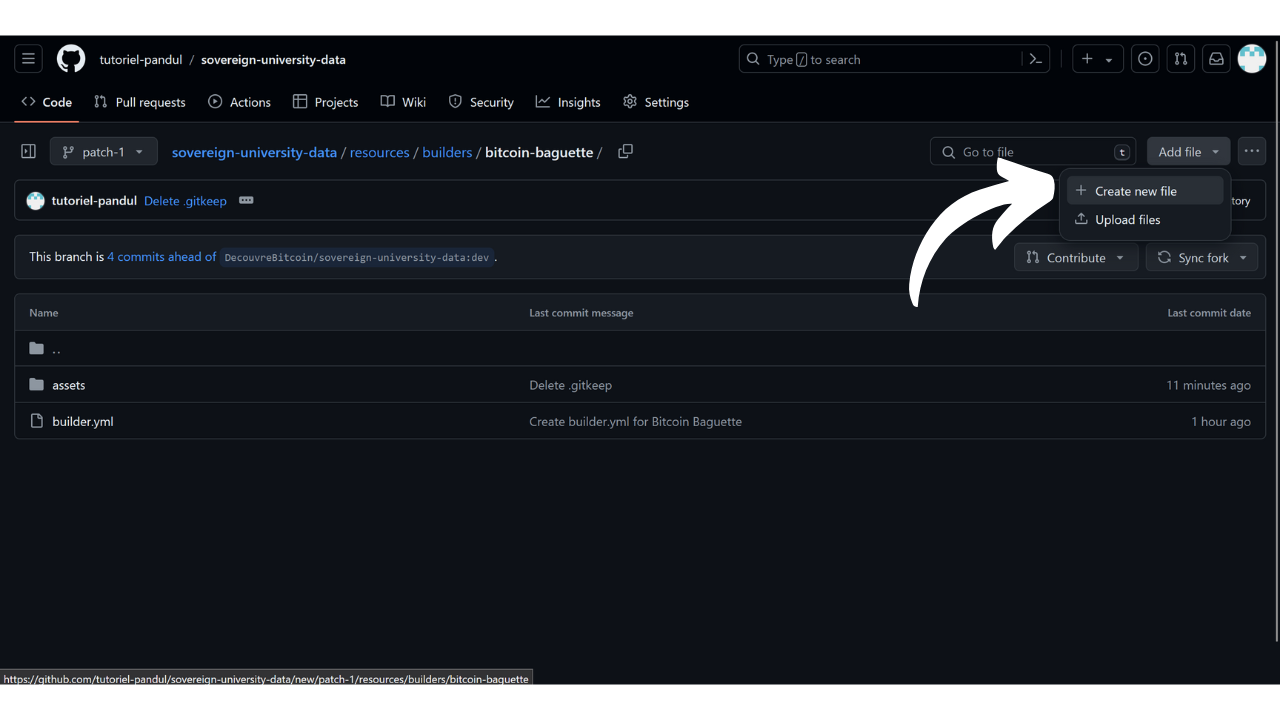Click the Go to file search field

tap(1030, 152)
